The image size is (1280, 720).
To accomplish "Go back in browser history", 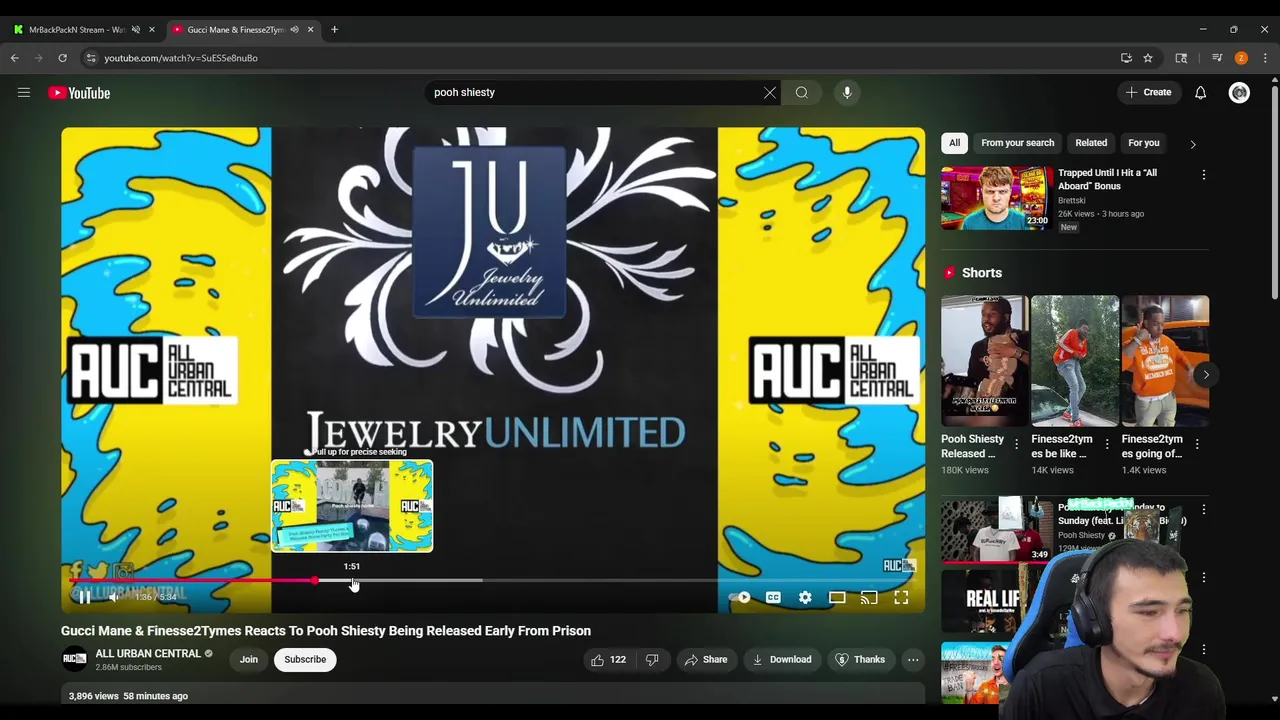I will pyautogui.click(x=15, y=58).
